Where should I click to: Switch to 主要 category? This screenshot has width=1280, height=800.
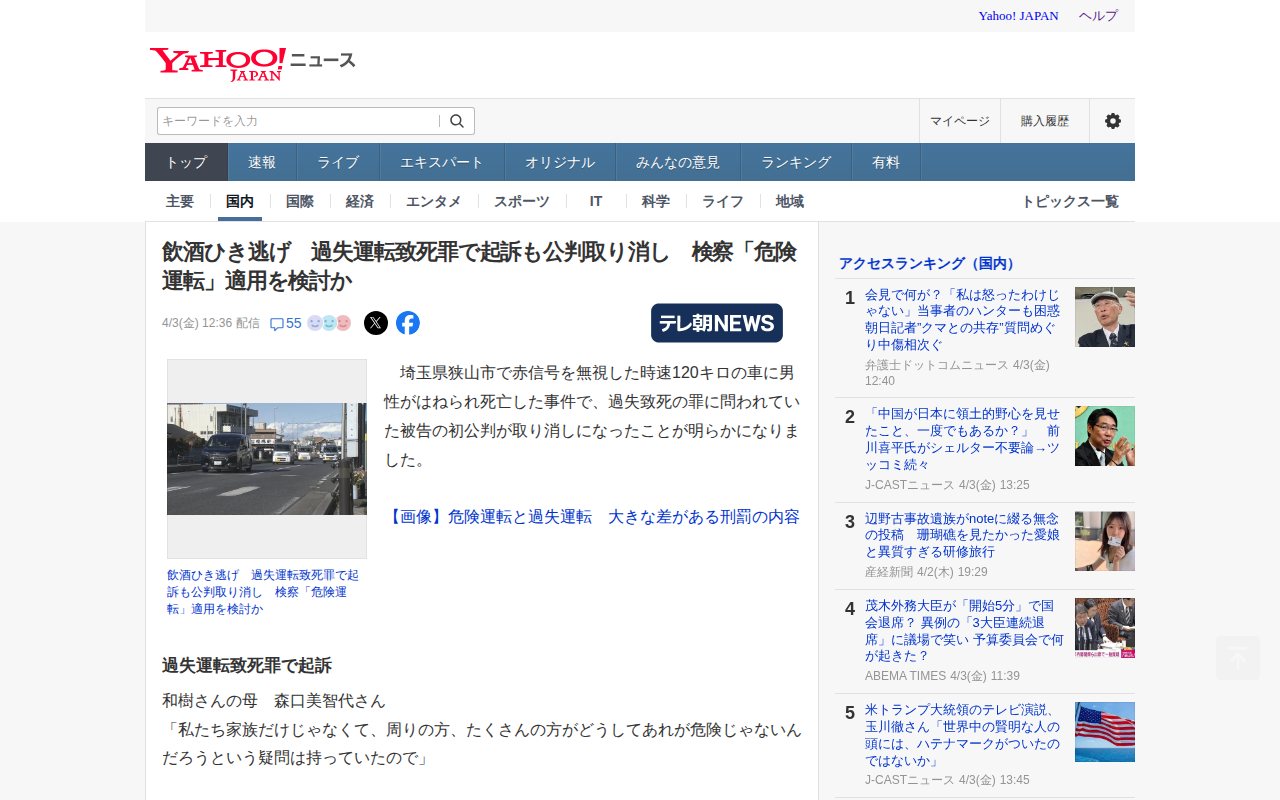[x=180, y=201]
